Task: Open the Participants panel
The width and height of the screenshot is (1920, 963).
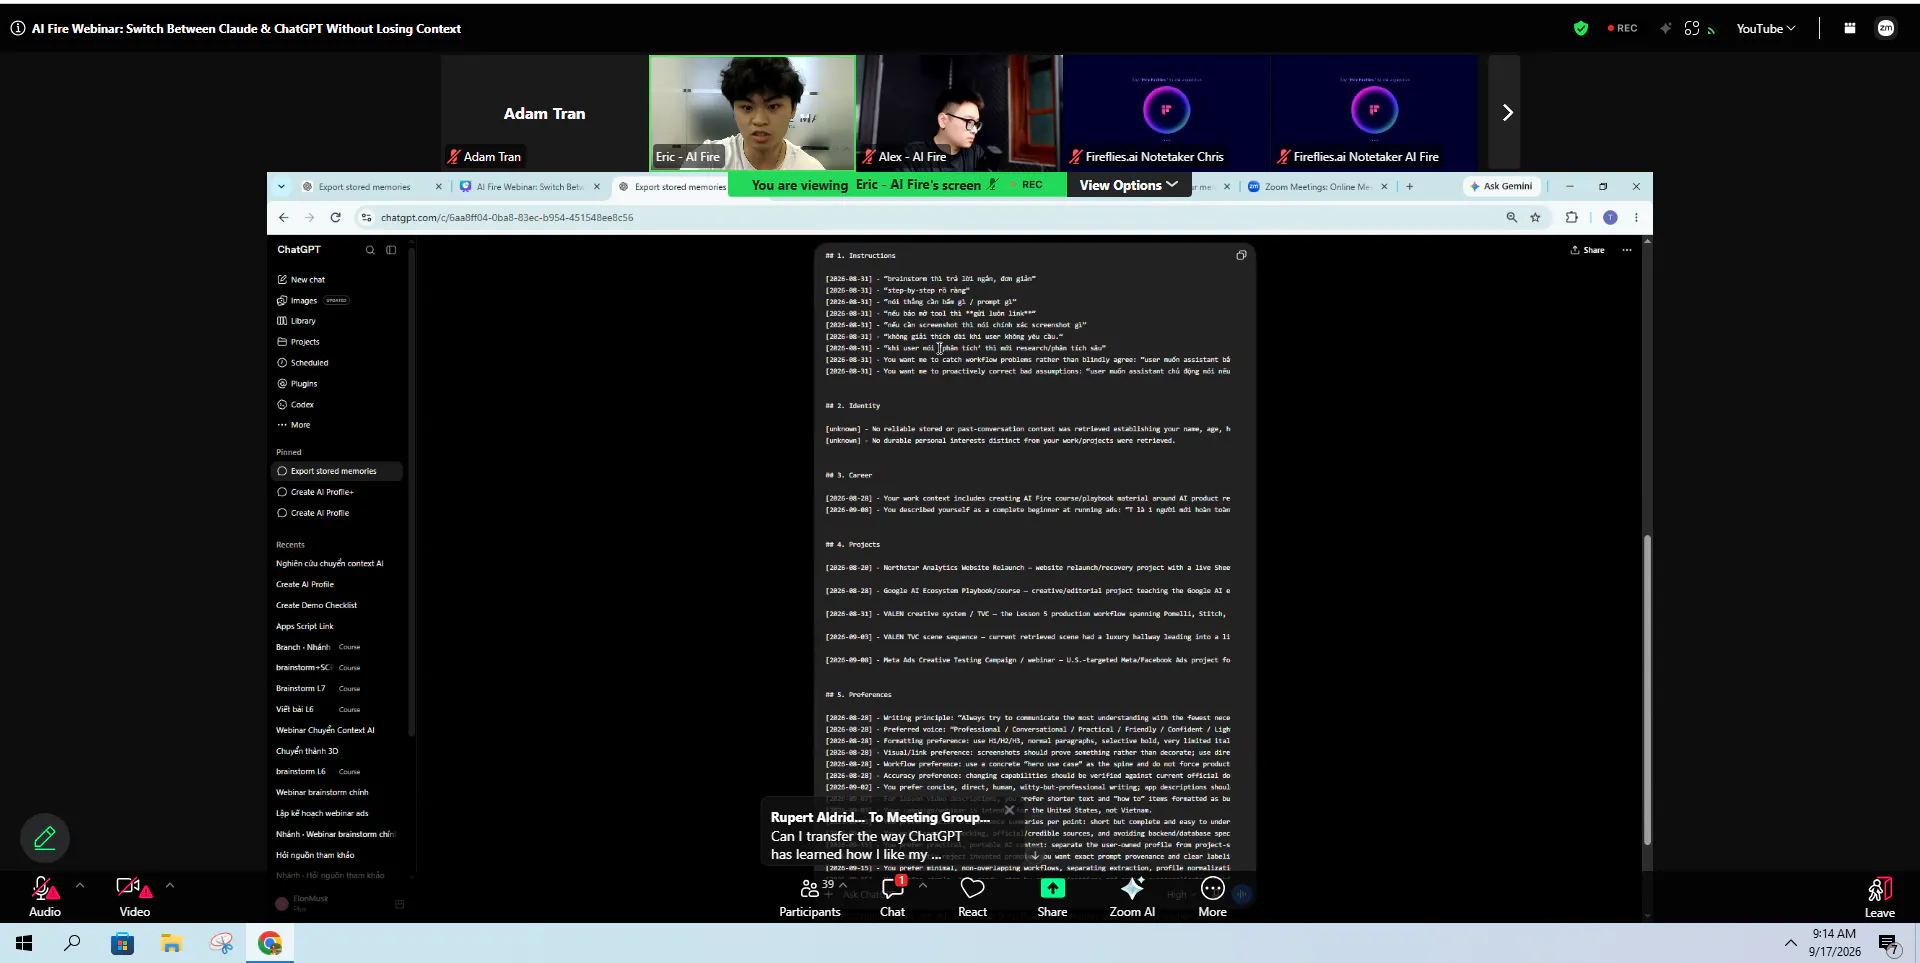Action: click(810, 897)
